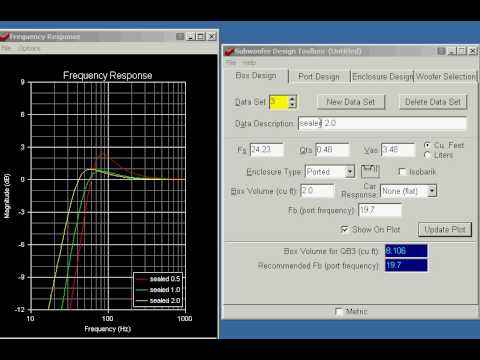Click the Subwoofer Design Toolbox title bar app icon
This screenshot has width=480, height=360.
(x=230, y=51)
